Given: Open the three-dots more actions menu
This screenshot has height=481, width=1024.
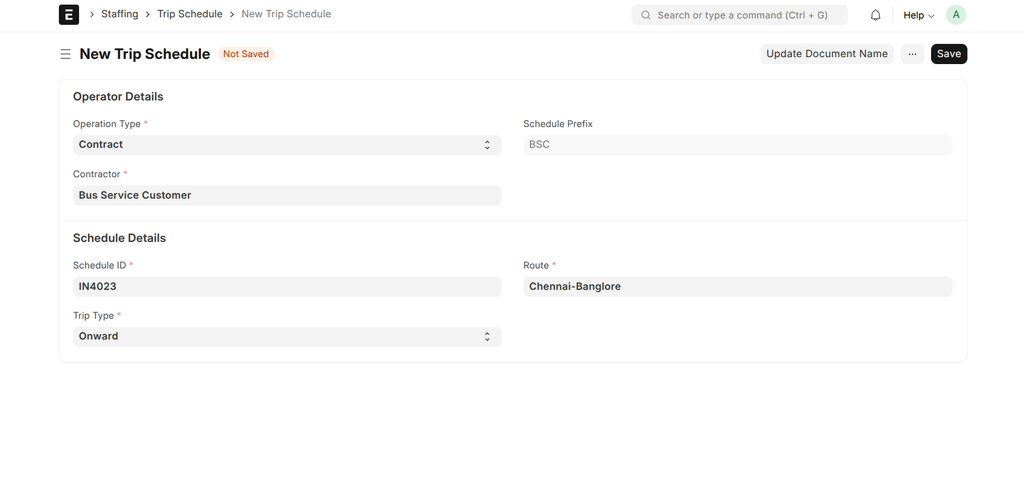Looking at the screenshot, I should (912, 54).
